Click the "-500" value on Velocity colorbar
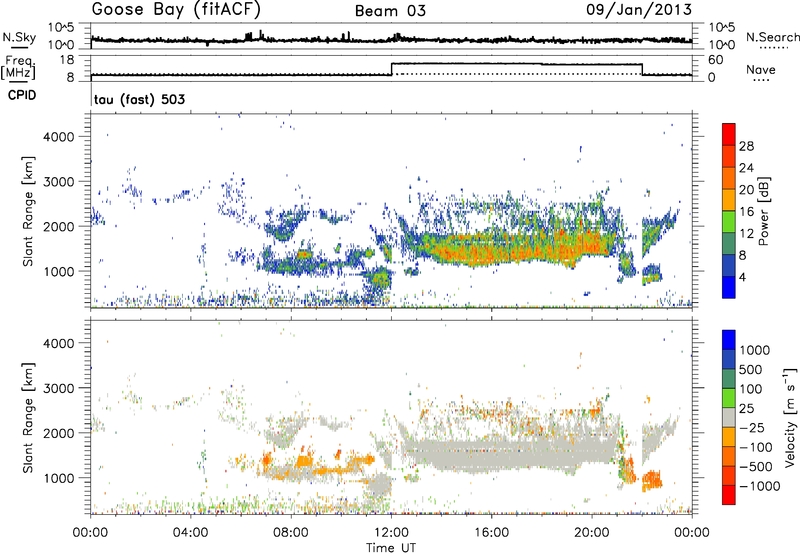Image resolution: width=800 pixels, height=554 pixels. [756, 467]
